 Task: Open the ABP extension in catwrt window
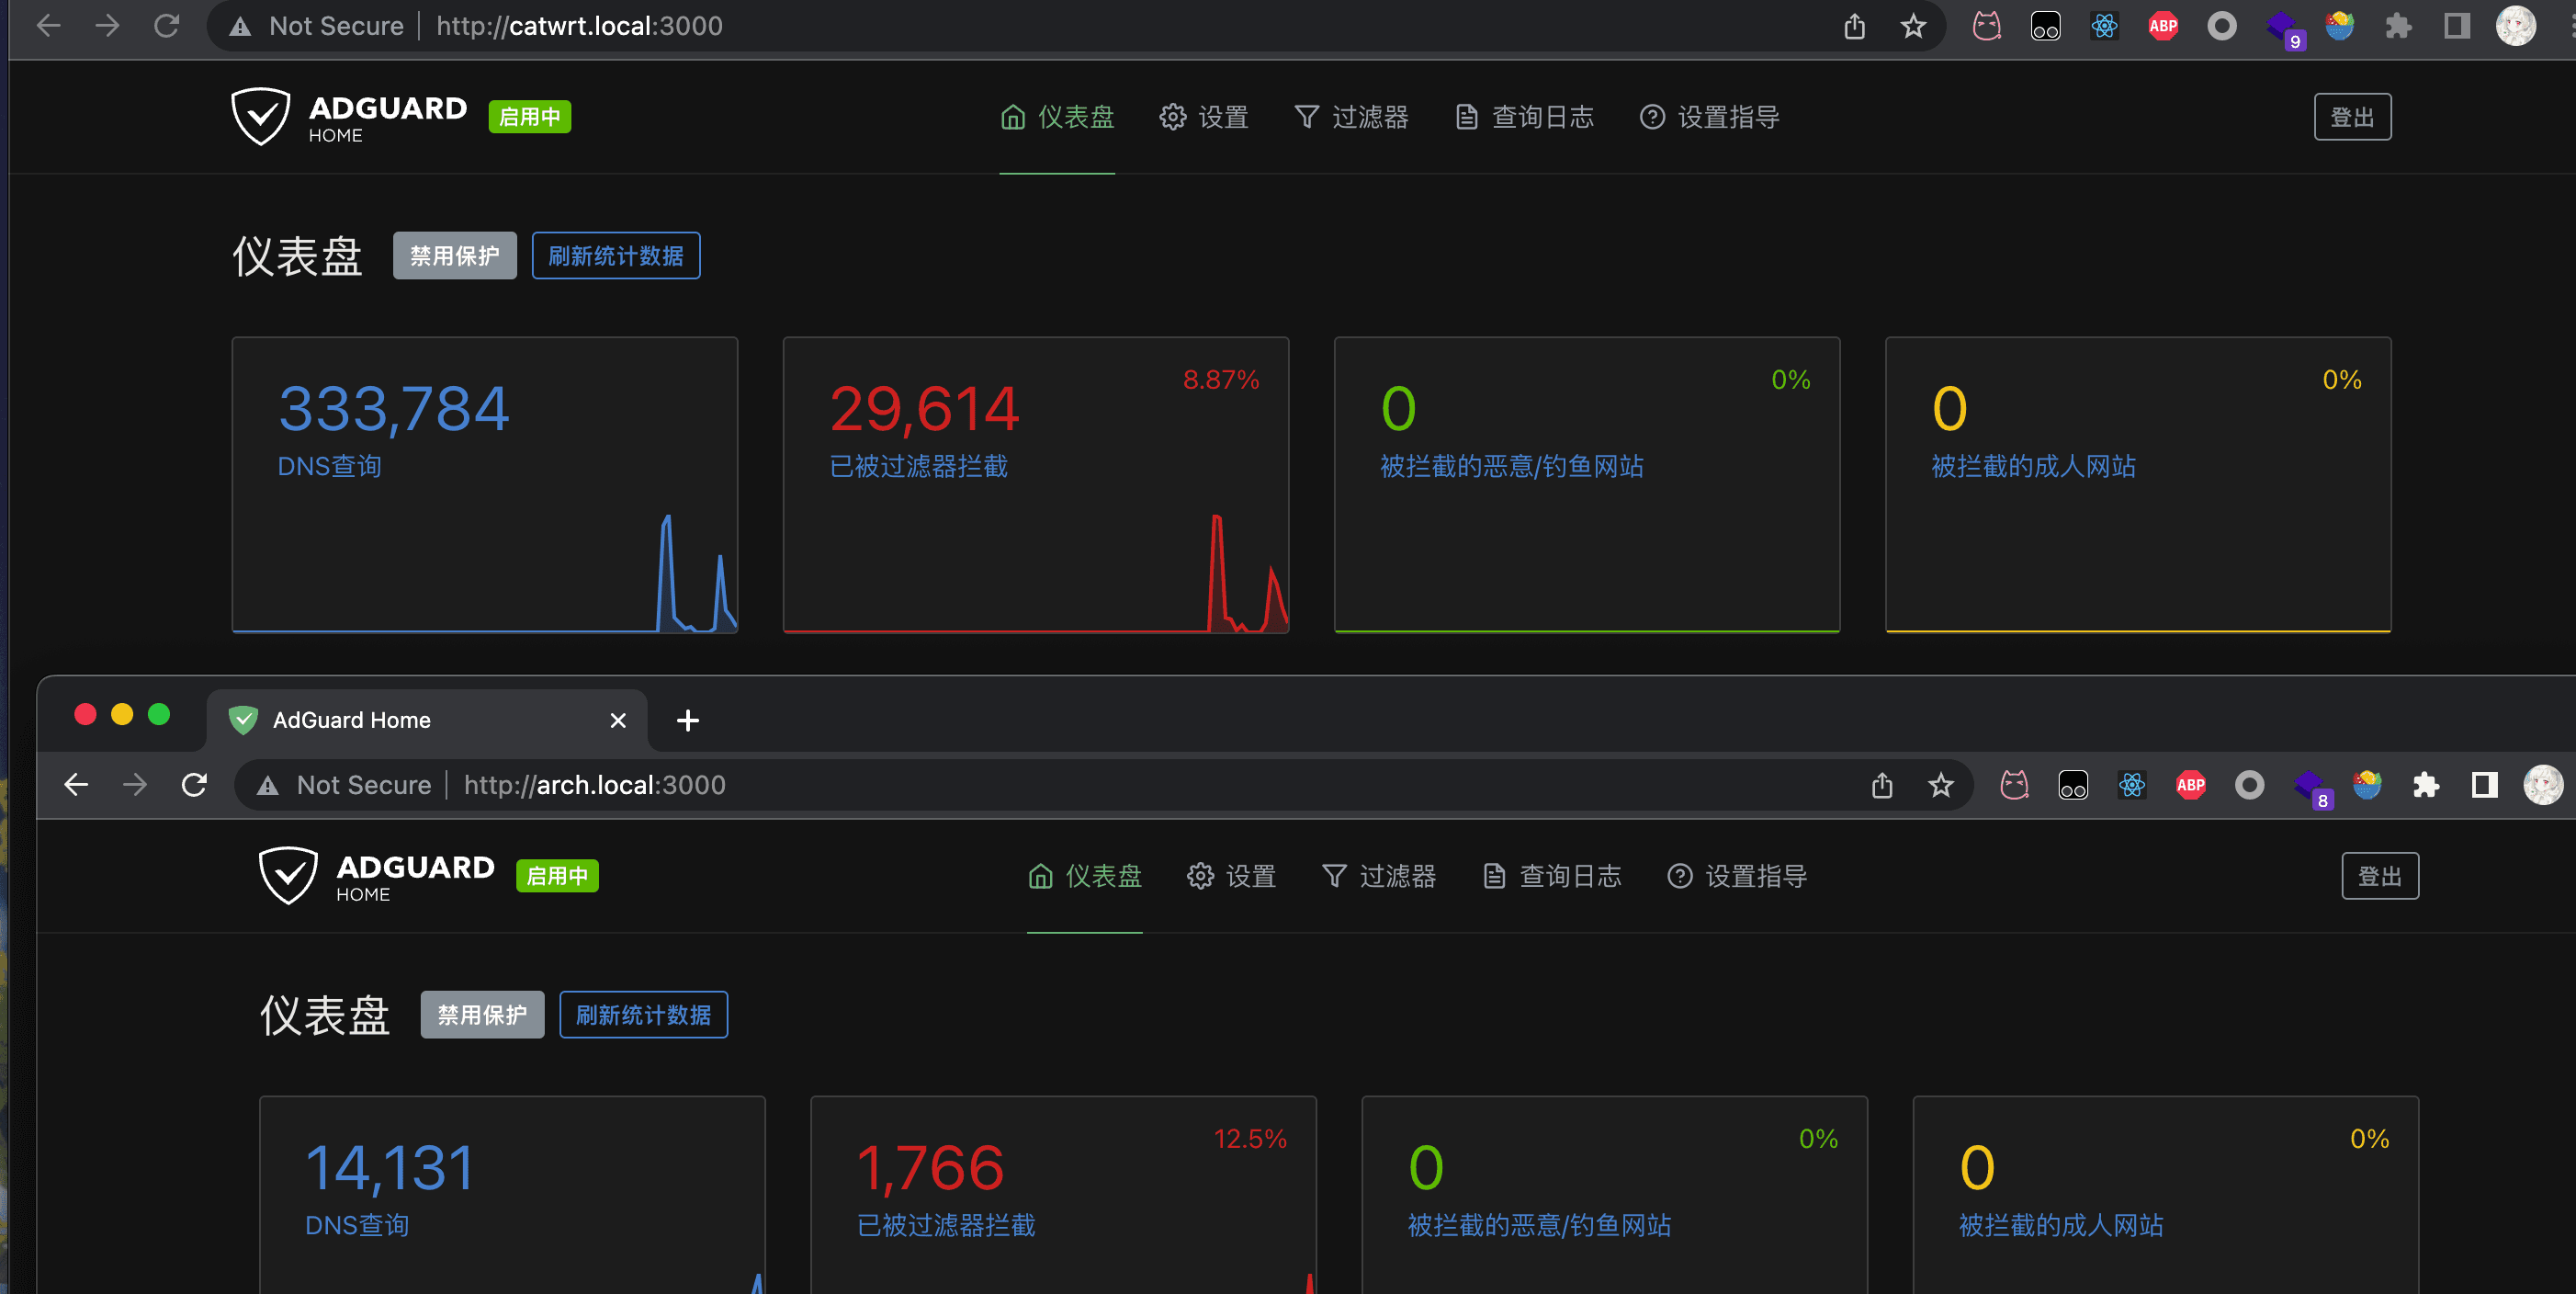coord(2163,26)
